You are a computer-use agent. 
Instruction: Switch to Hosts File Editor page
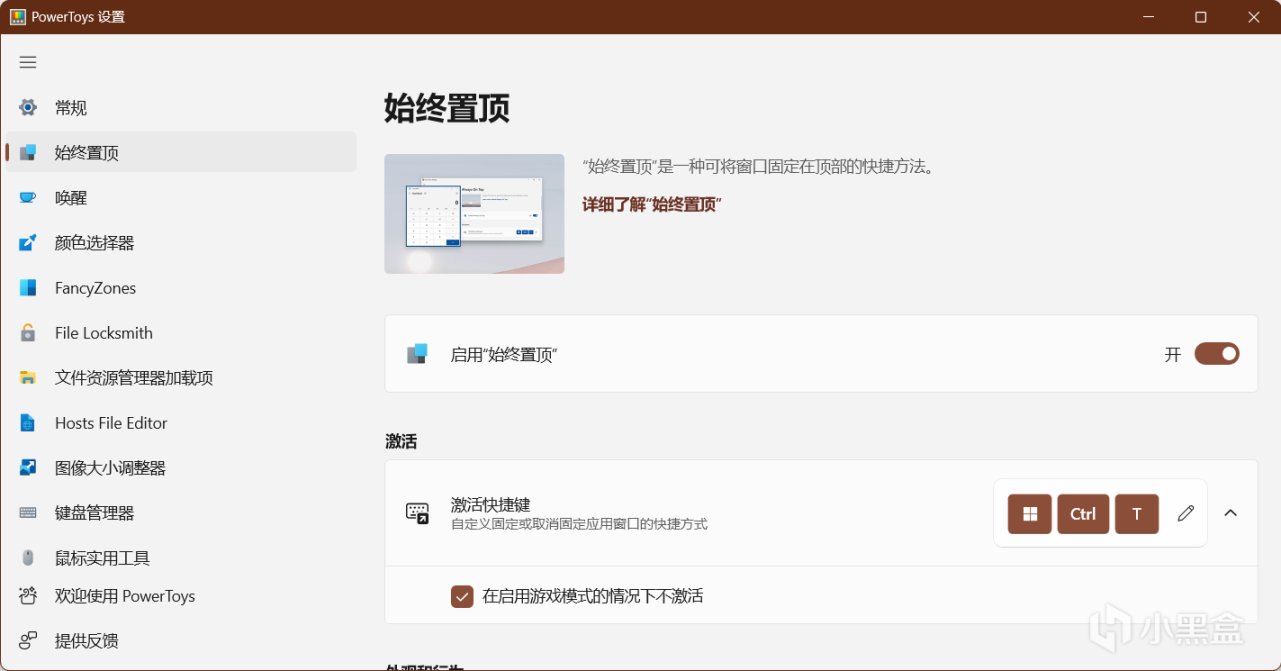(181, 423)
